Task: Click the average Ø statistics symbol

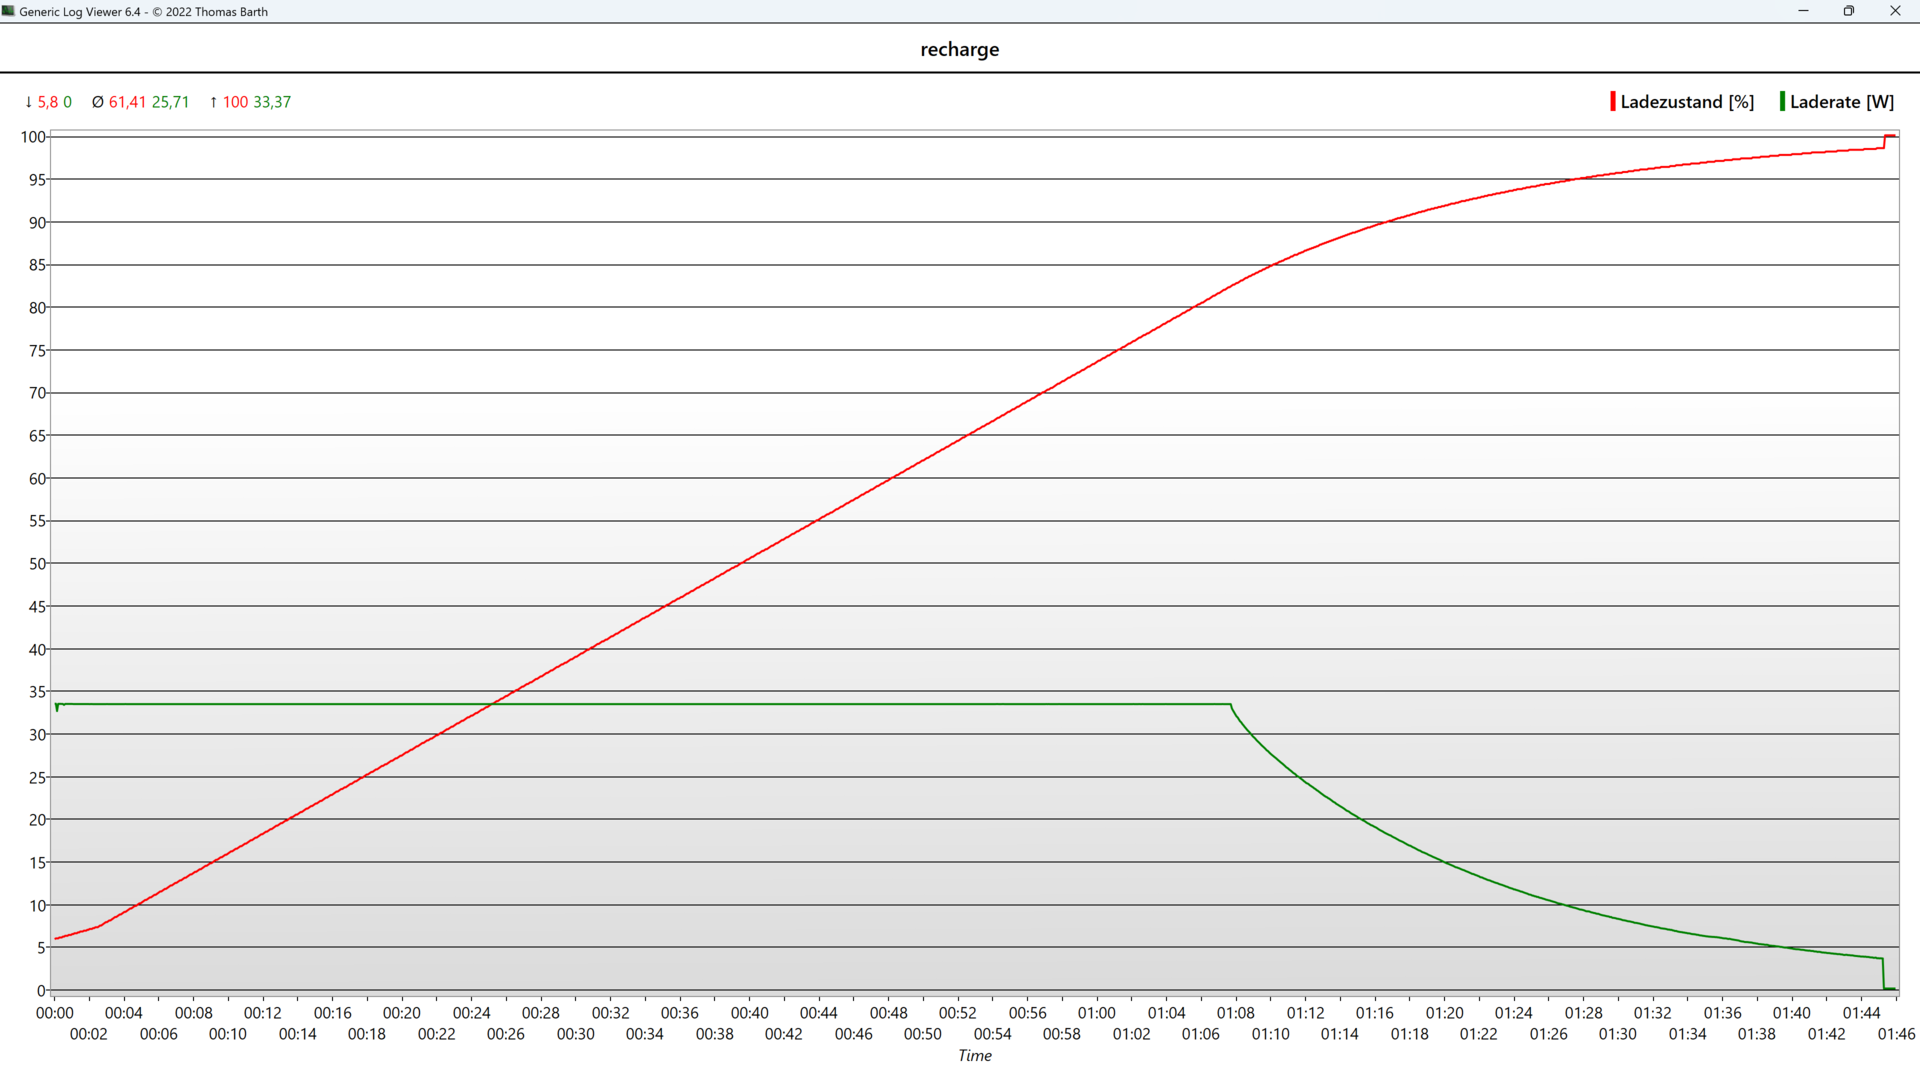Action: [x=97, y=102]
